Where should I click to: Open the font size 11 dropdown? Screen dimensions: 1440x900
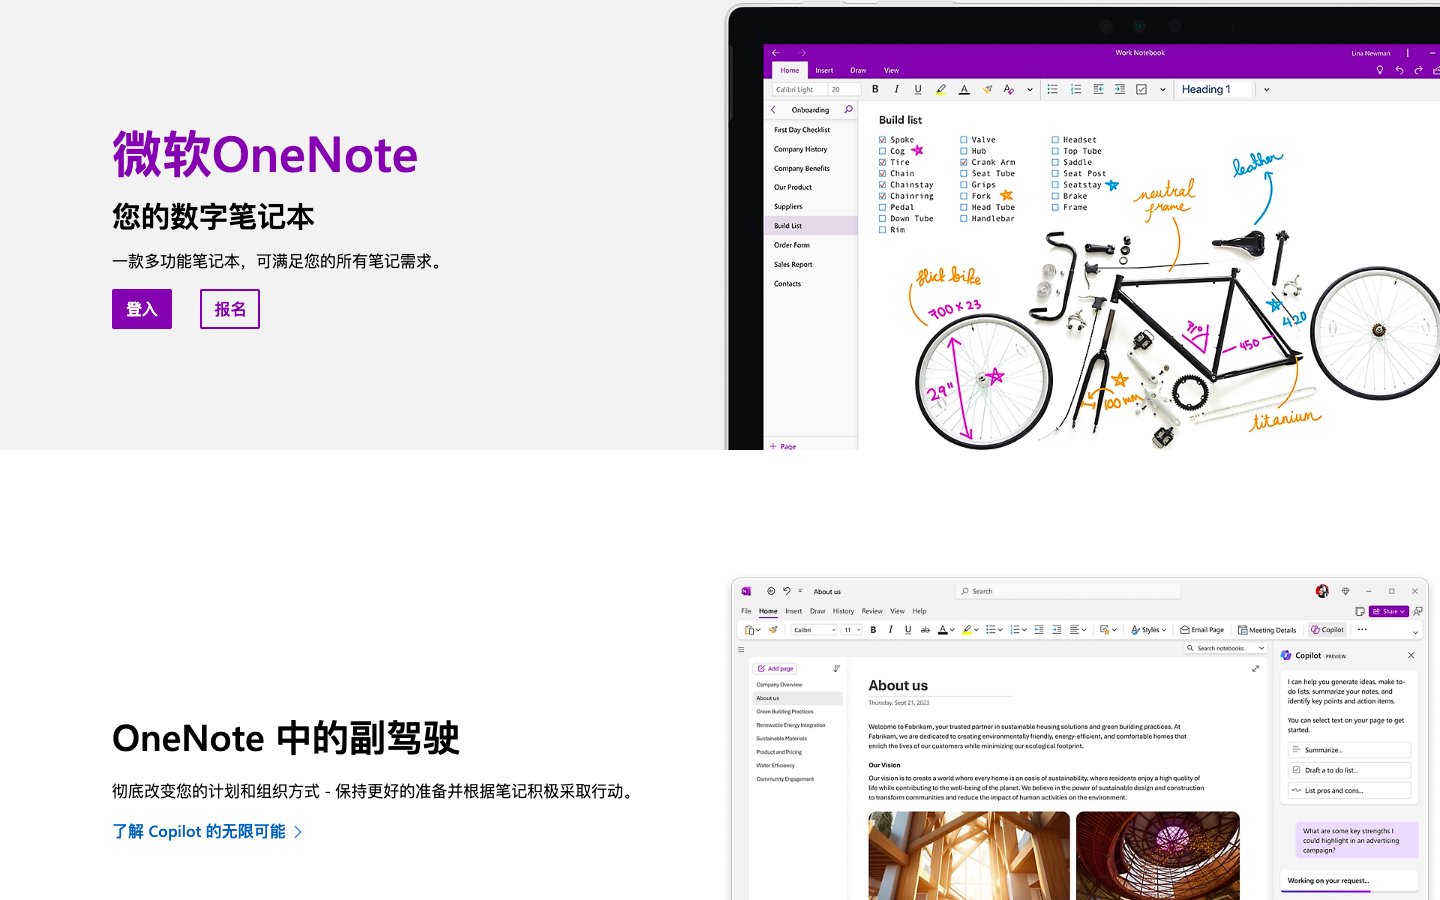pos(851,630)
